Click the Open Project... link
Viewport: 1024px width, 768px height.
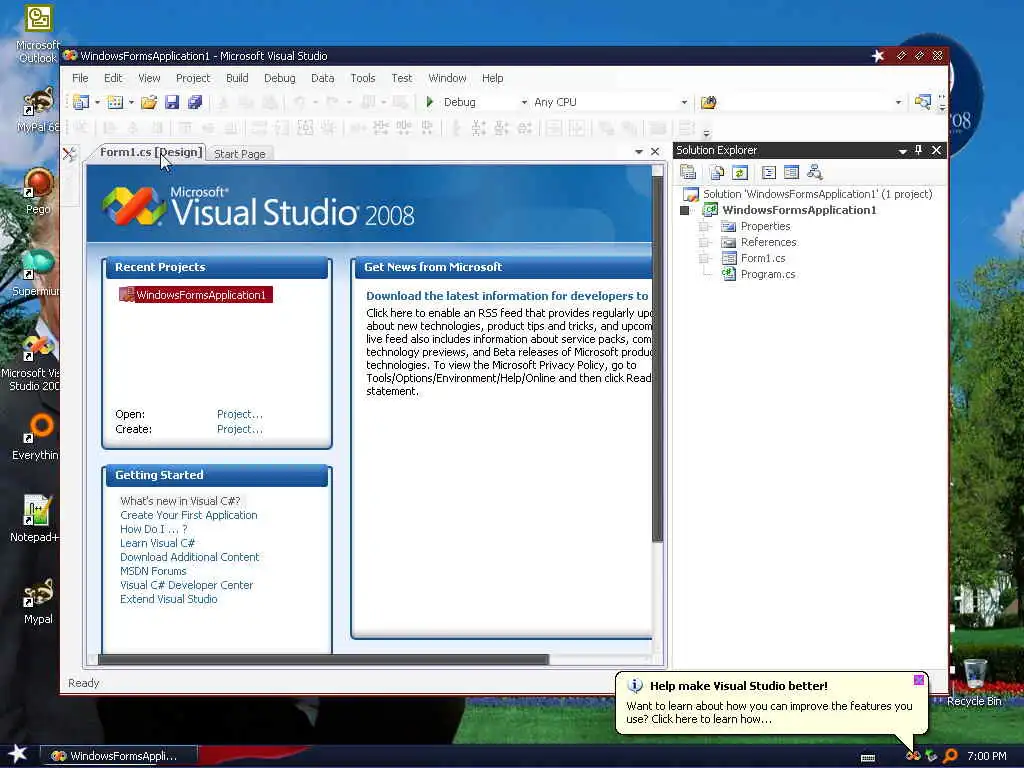click(x=240, y=414)
